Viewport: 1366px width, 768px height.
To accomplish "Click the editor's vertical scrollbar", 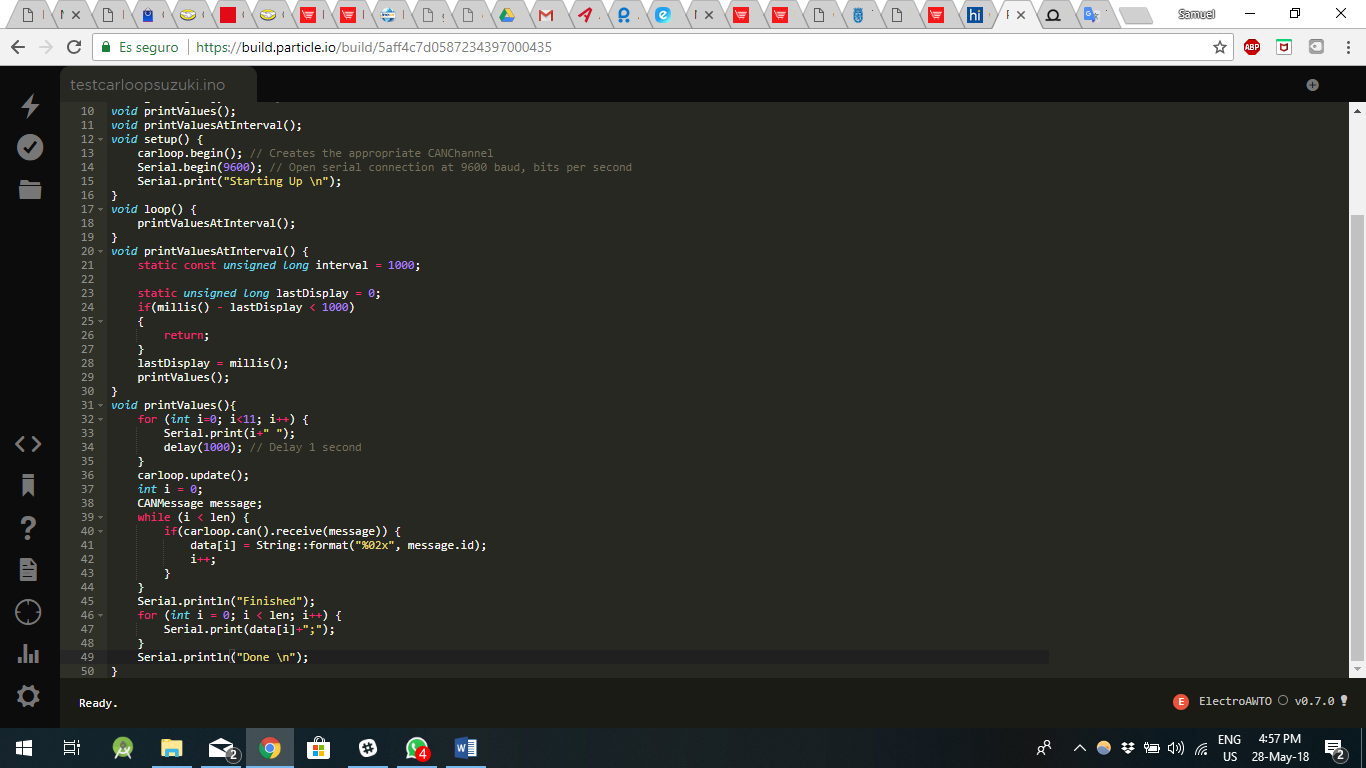I will point(1357,438).
